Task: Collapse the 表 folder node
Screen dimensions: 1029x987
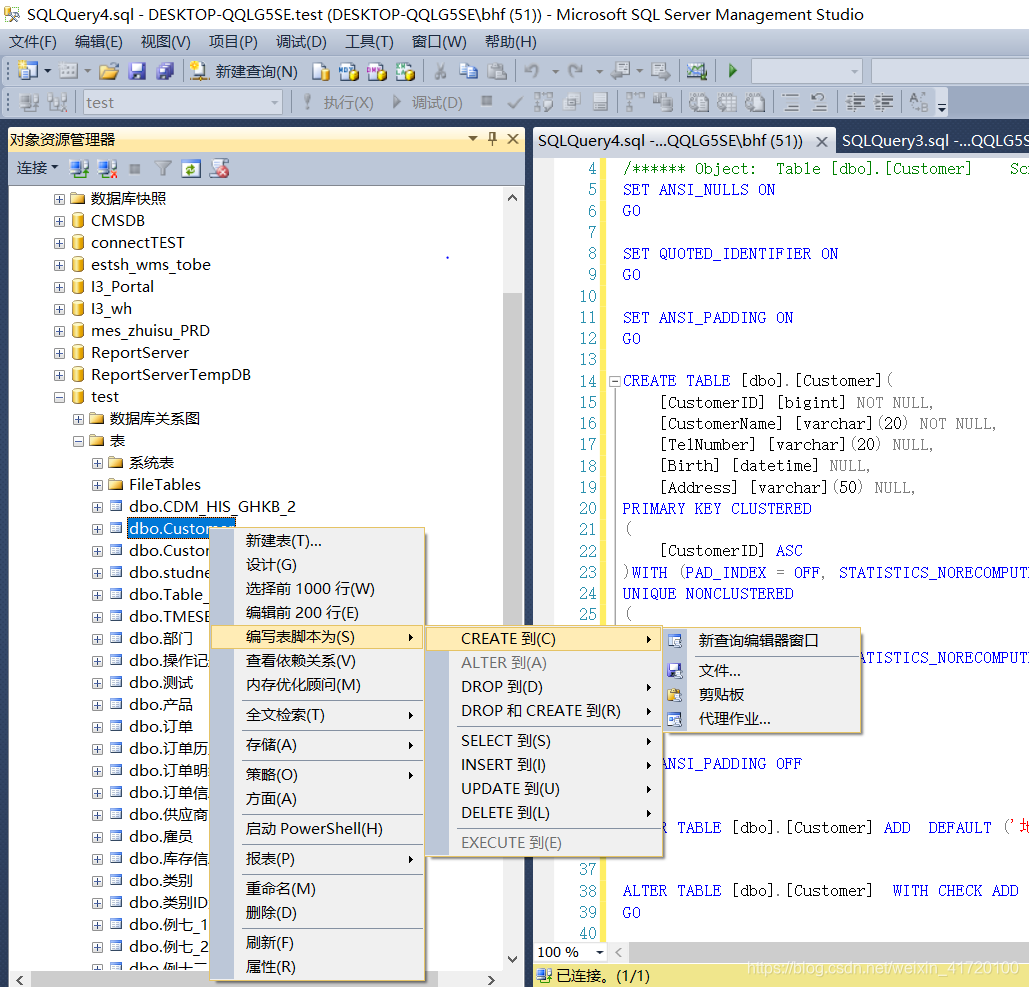Action: tap(78, 442)
